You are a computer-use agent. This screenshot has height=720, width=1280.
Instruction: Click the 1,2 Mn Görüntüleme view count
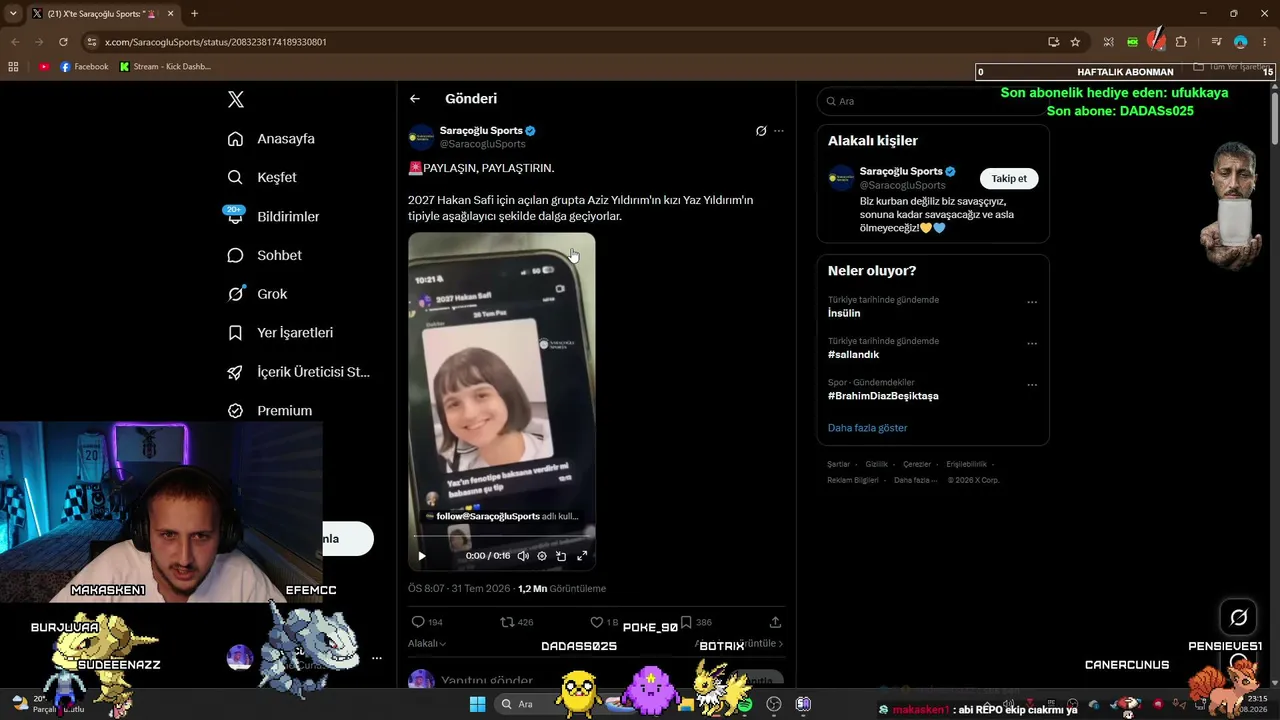click(x=562, y=589)
